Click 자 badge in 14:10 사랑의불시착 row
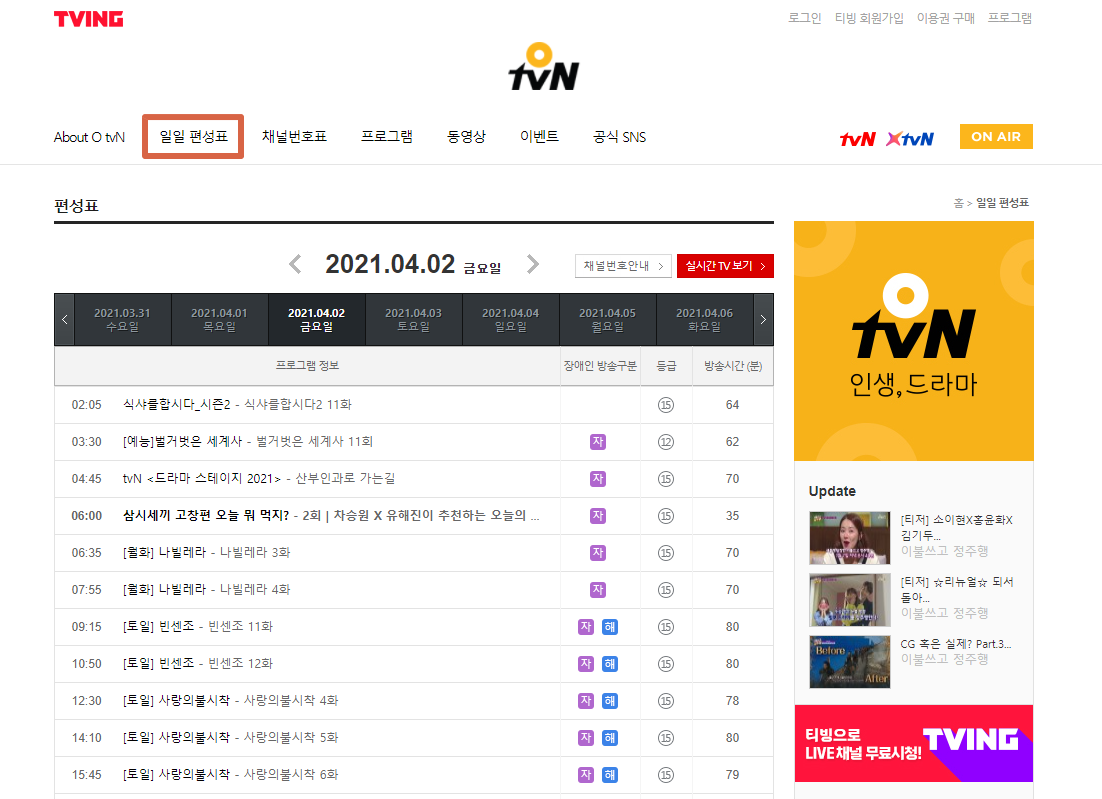The height and width of the screenshot is (799, 1102). tap(585, 738)
